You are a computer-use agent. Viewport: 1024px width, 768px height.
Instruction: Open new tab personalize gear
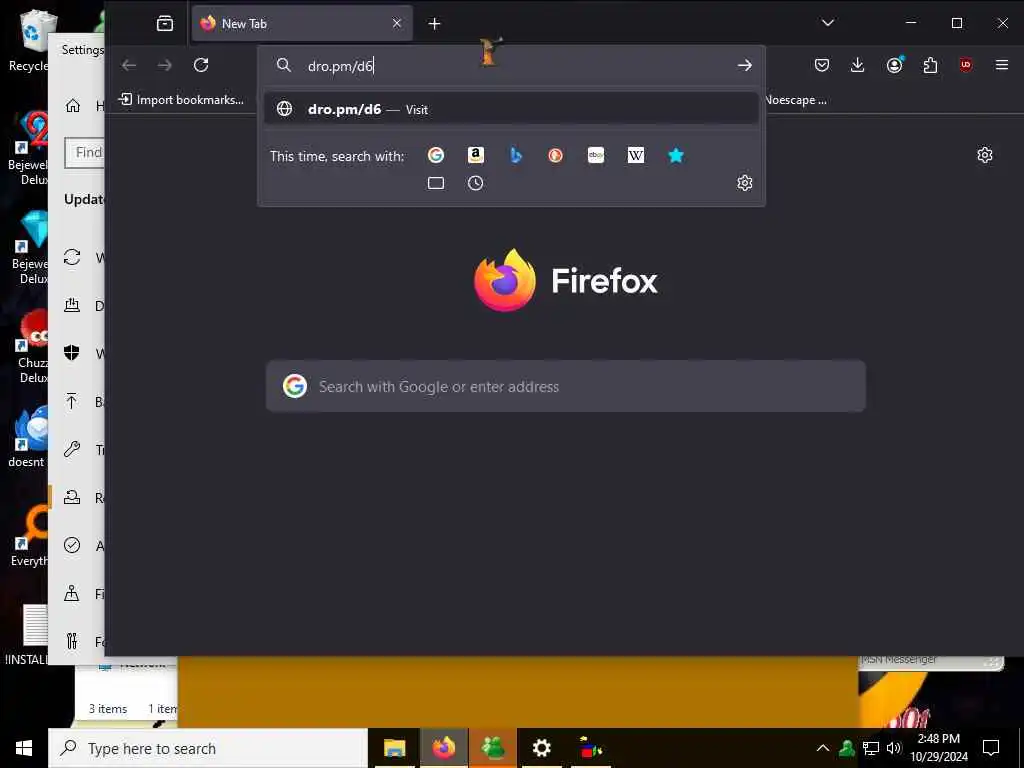point(985,155)
